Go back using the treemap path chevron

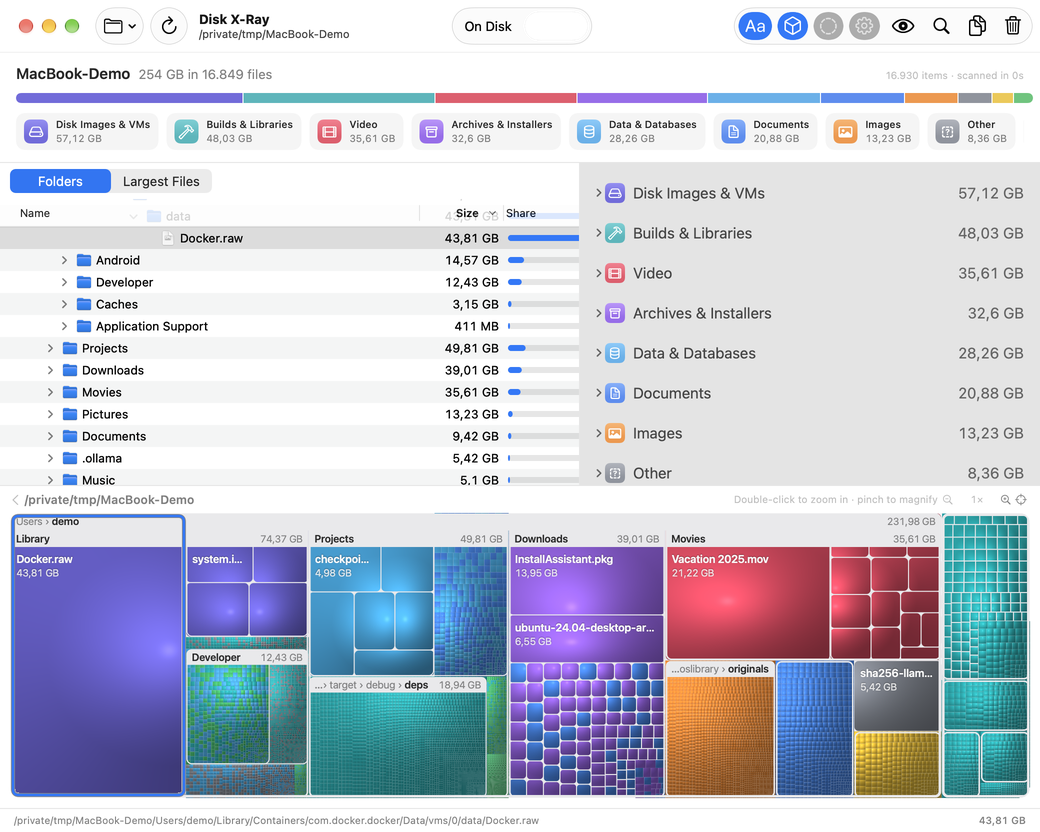(x=15, y=500)
